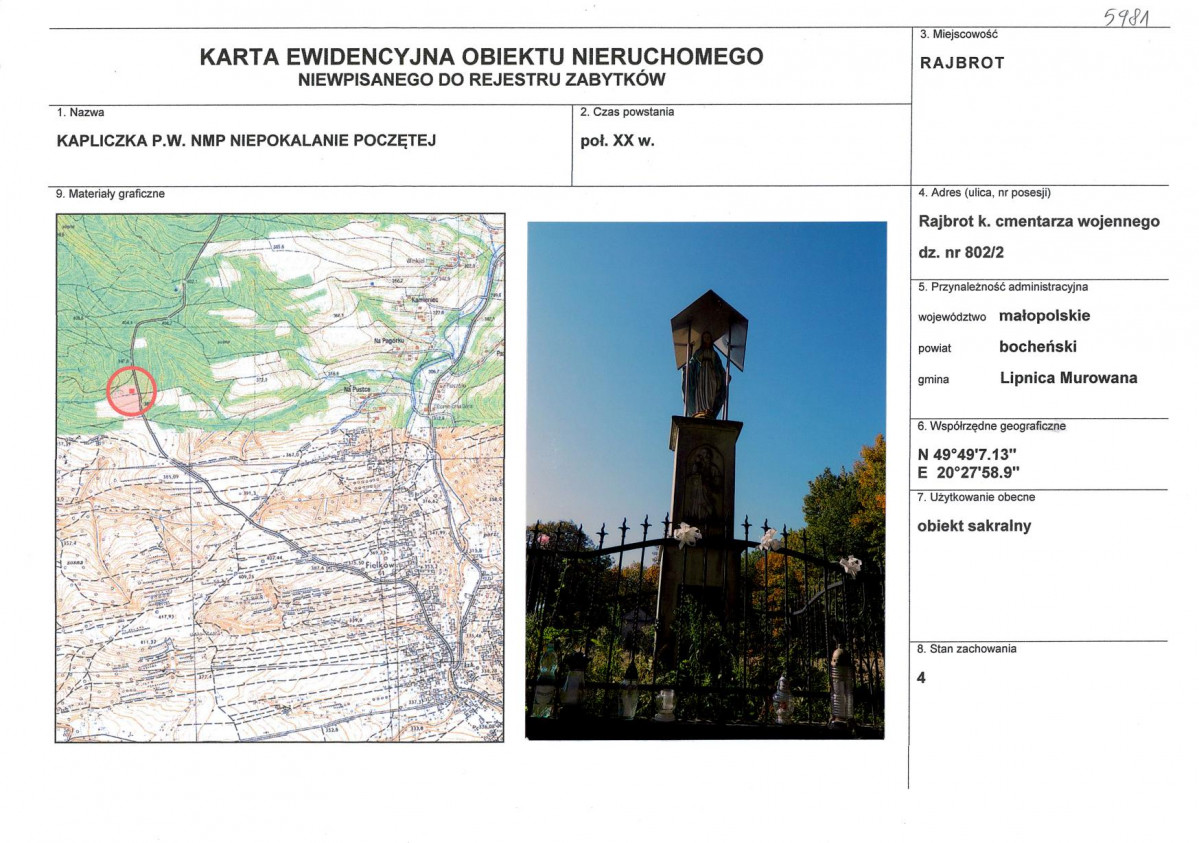Click the locality value 'RAJBROT'

pyautogui.click(x=962, y=63)
